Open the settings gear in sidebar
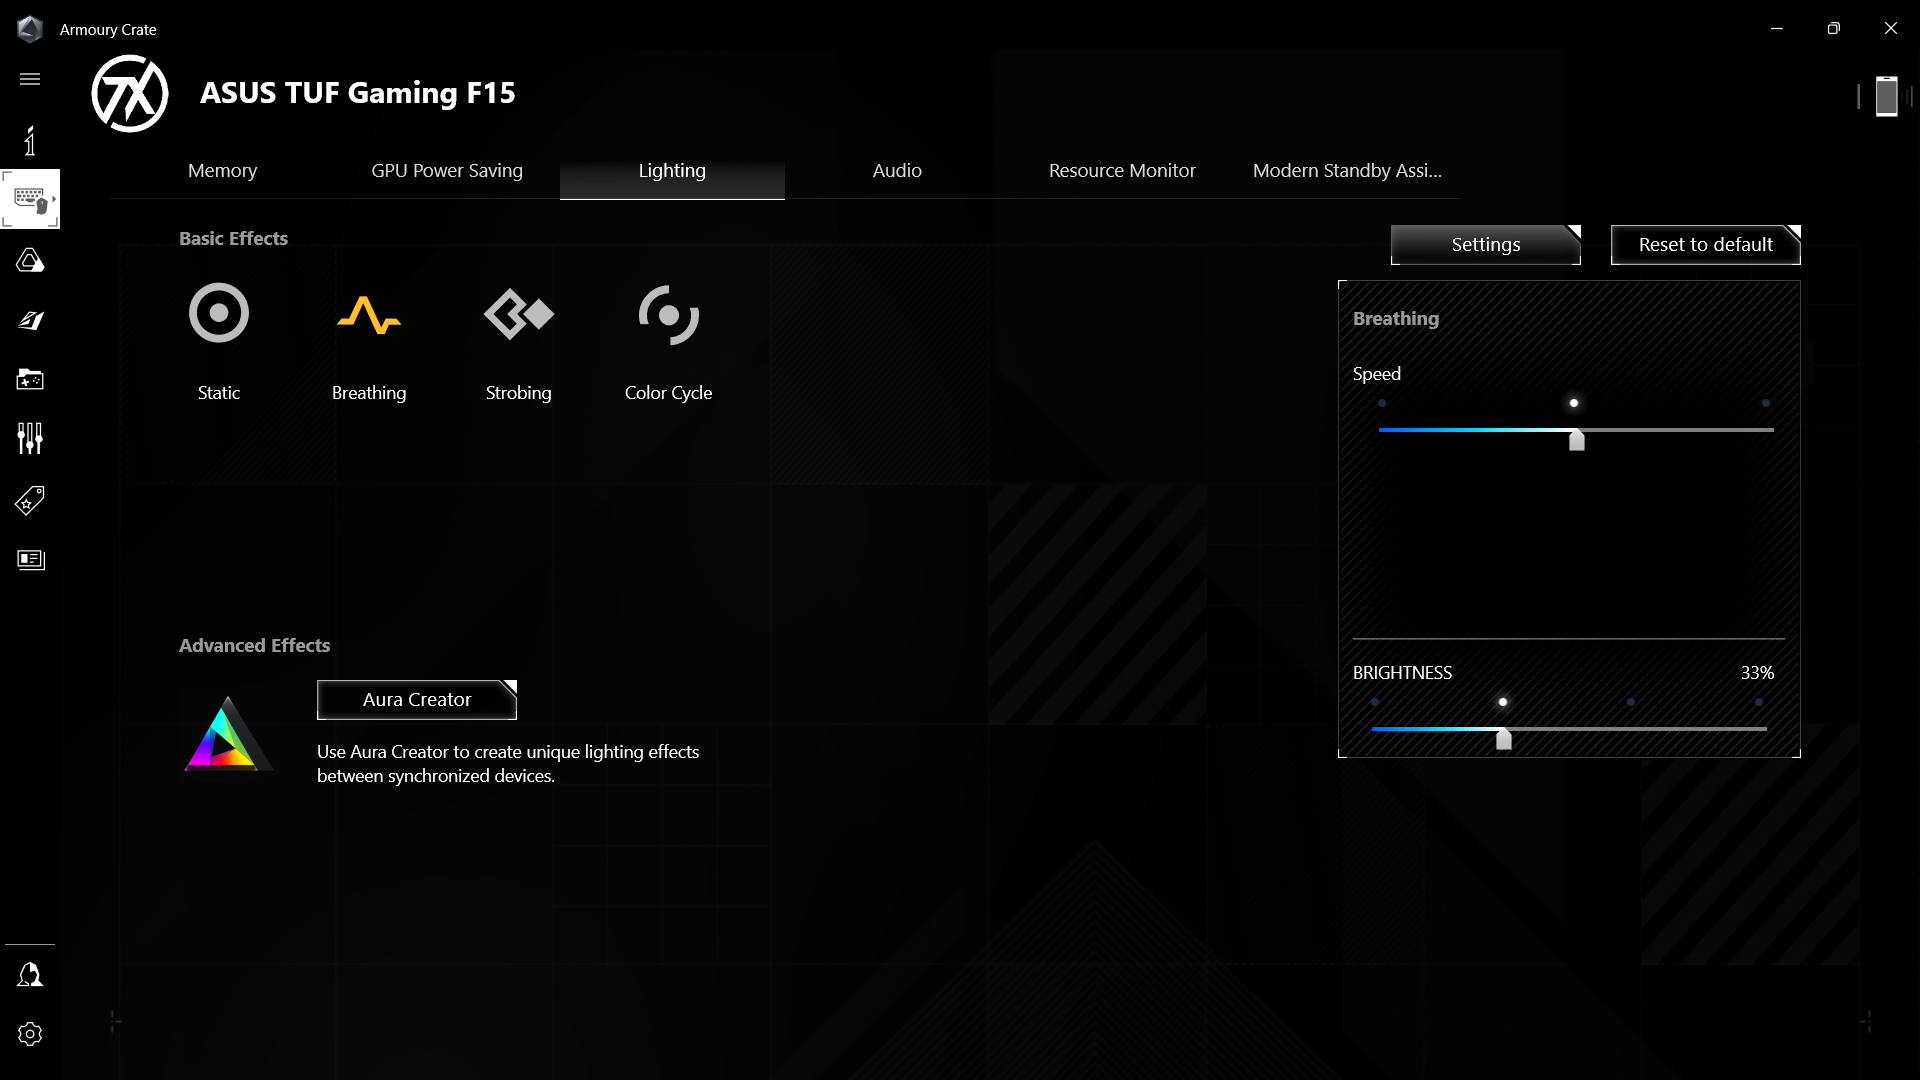The width and height of the screenshot is (1920, 1080). 30,1034
